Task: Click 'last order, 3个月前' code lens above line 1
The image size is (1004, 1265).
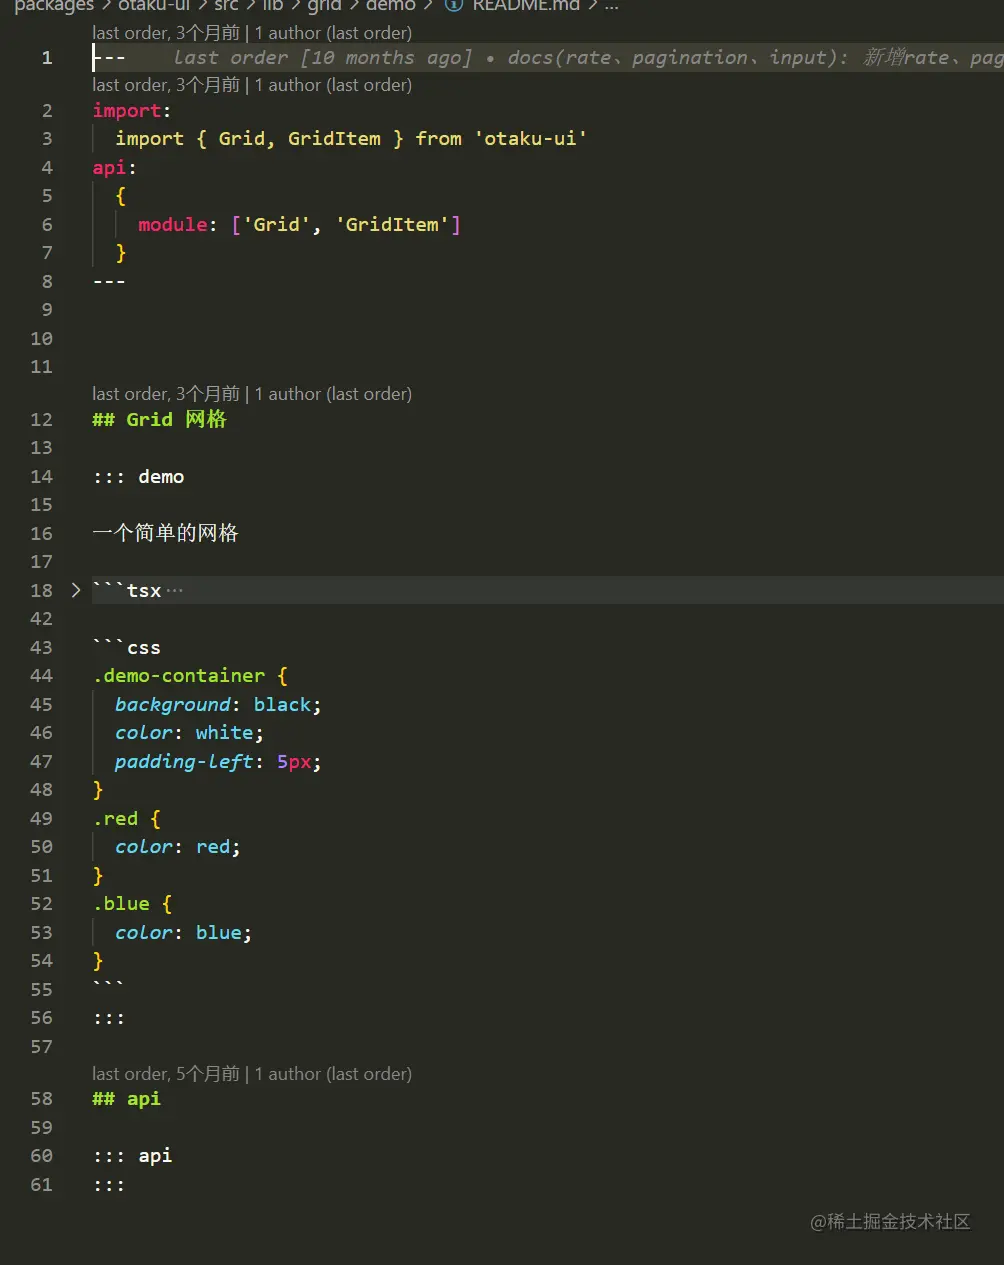Action: [166, 33]
